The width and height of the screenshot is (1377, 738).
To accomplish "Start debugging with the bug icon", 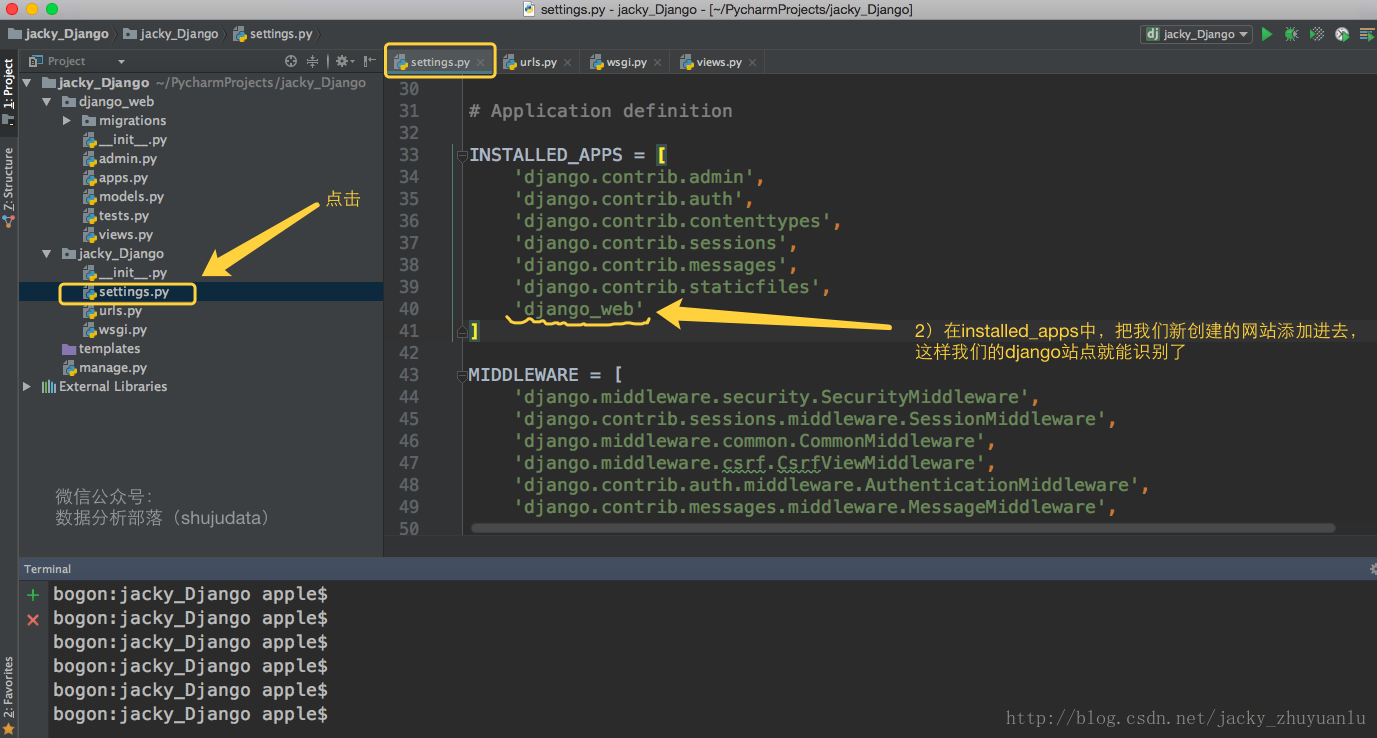I will (x=1292, y=34).
